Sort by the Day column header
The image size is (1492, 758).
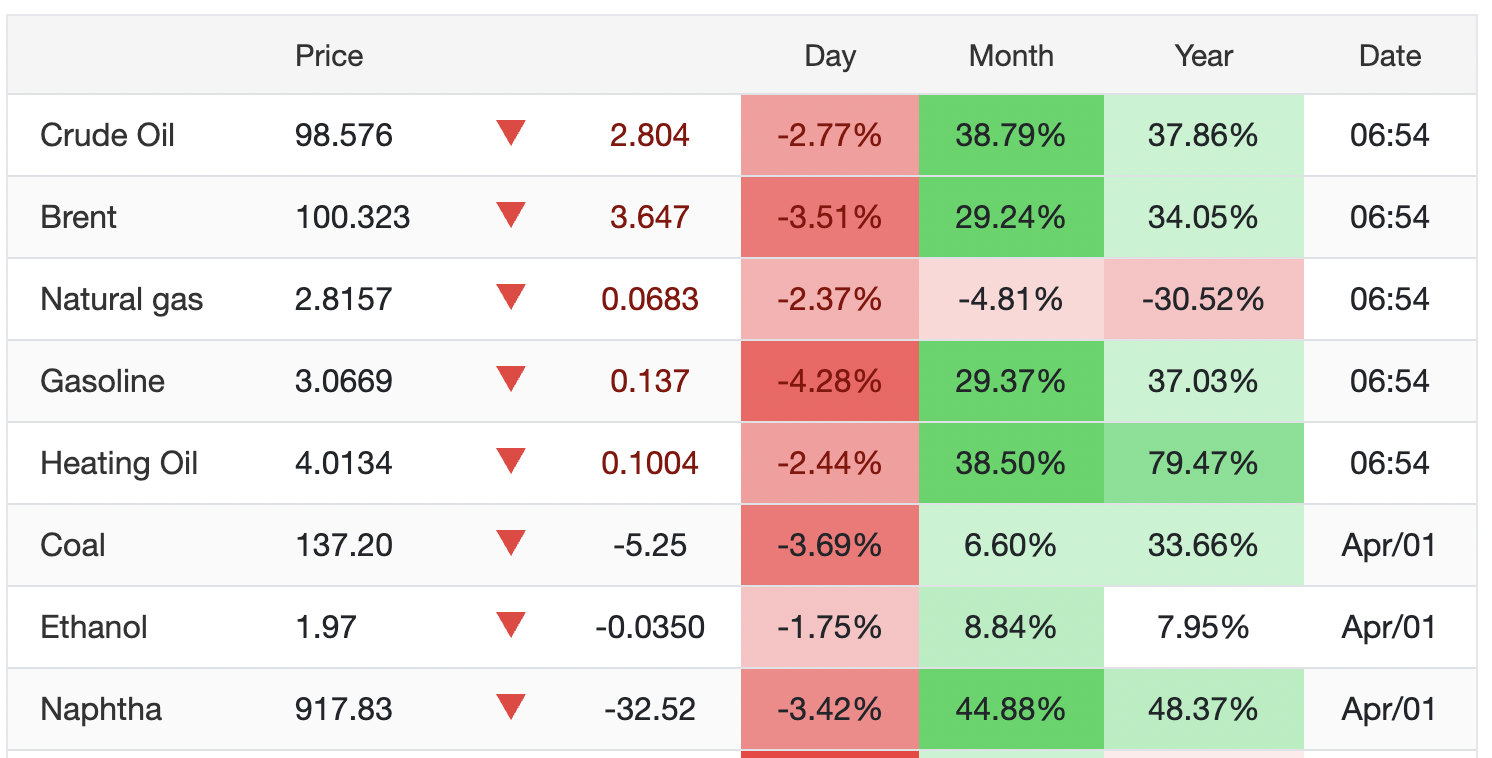point(830,56)
